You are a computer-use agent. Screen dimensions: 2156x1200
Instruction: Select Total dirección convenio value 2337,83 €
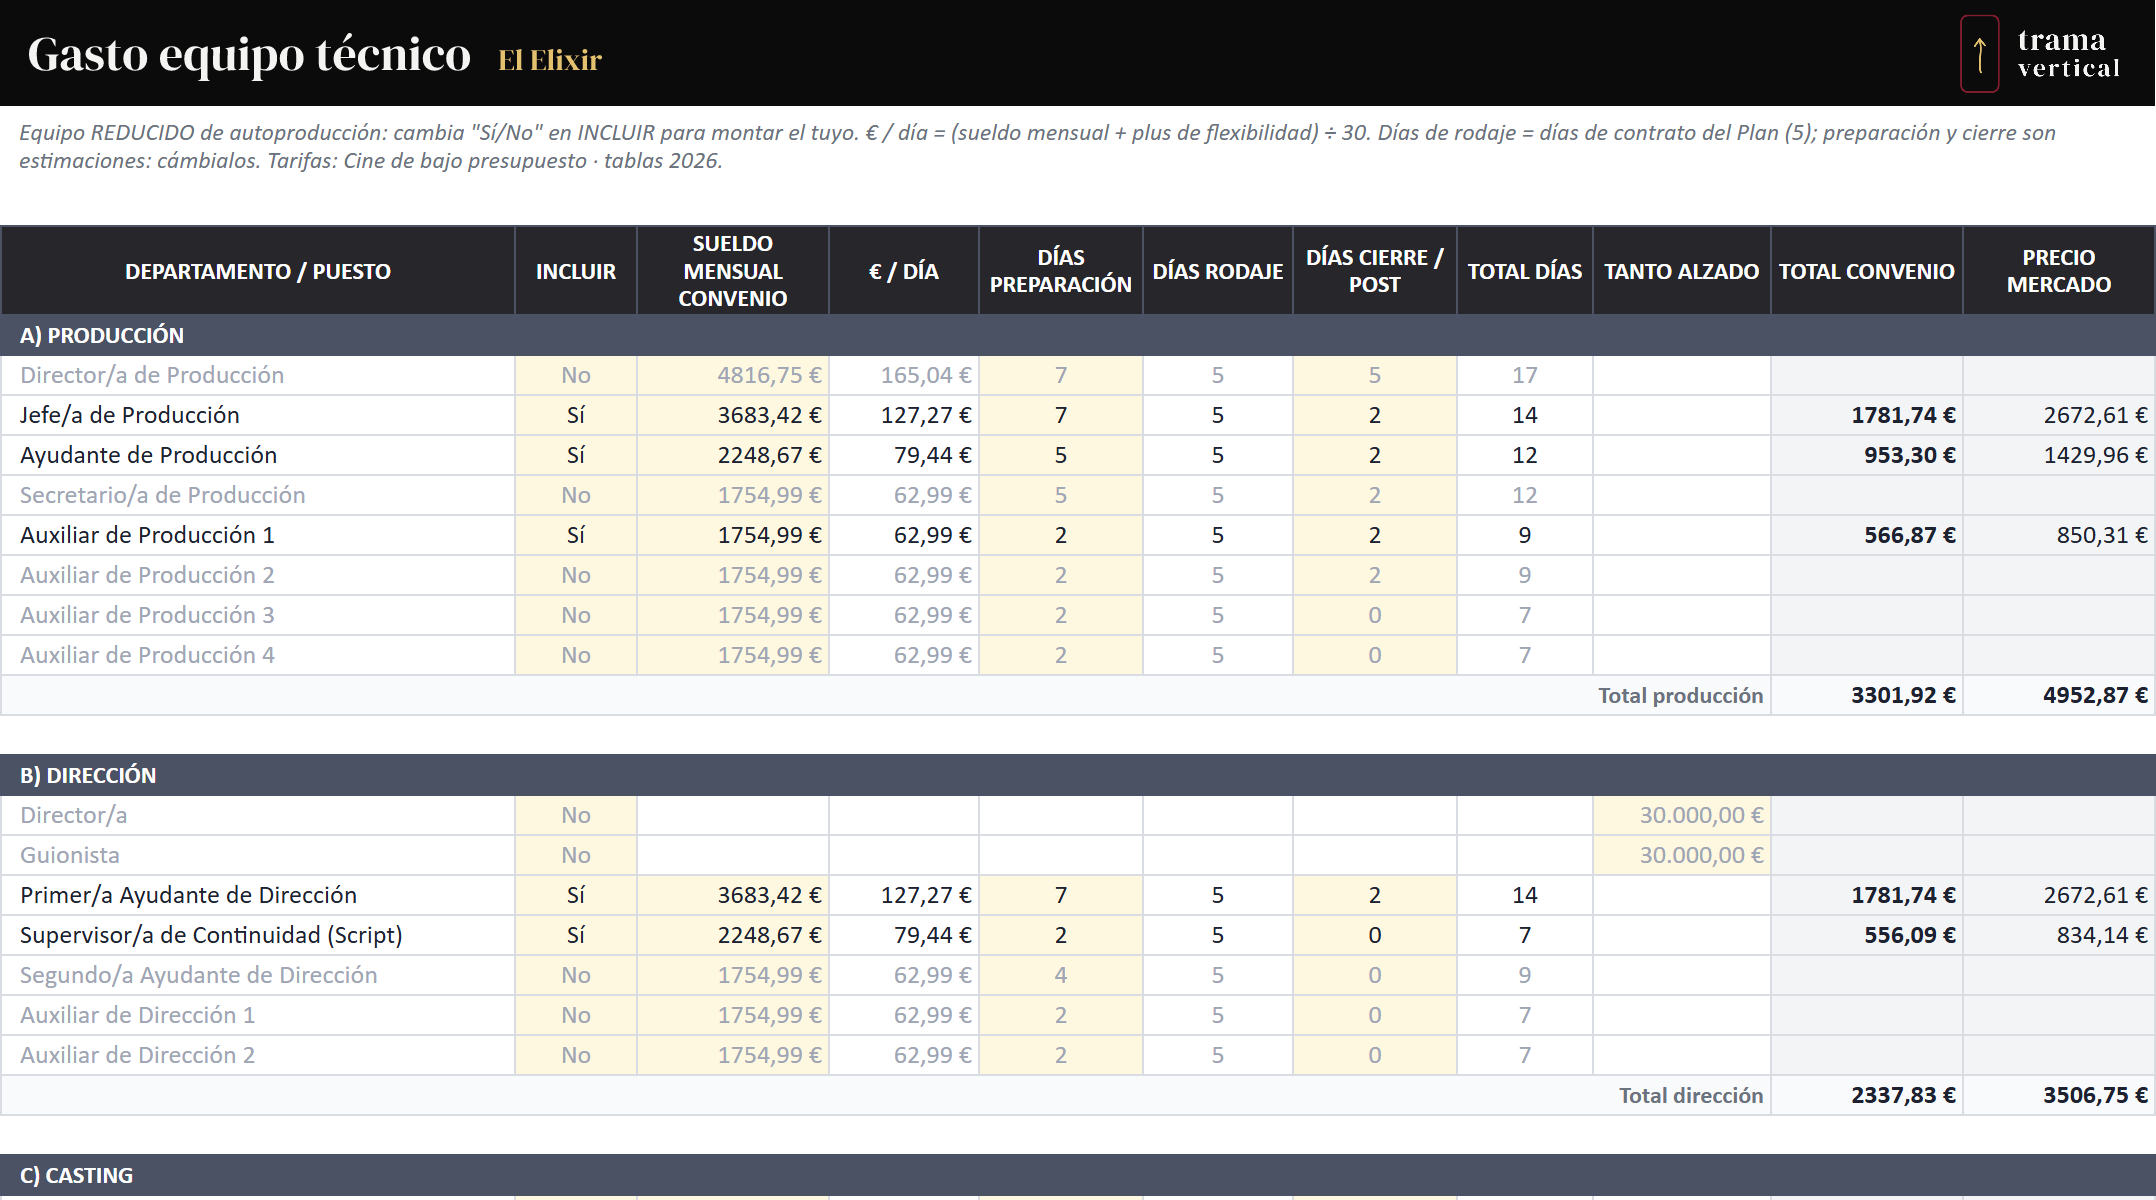pyautogui.click(x=1867, y=1095)
